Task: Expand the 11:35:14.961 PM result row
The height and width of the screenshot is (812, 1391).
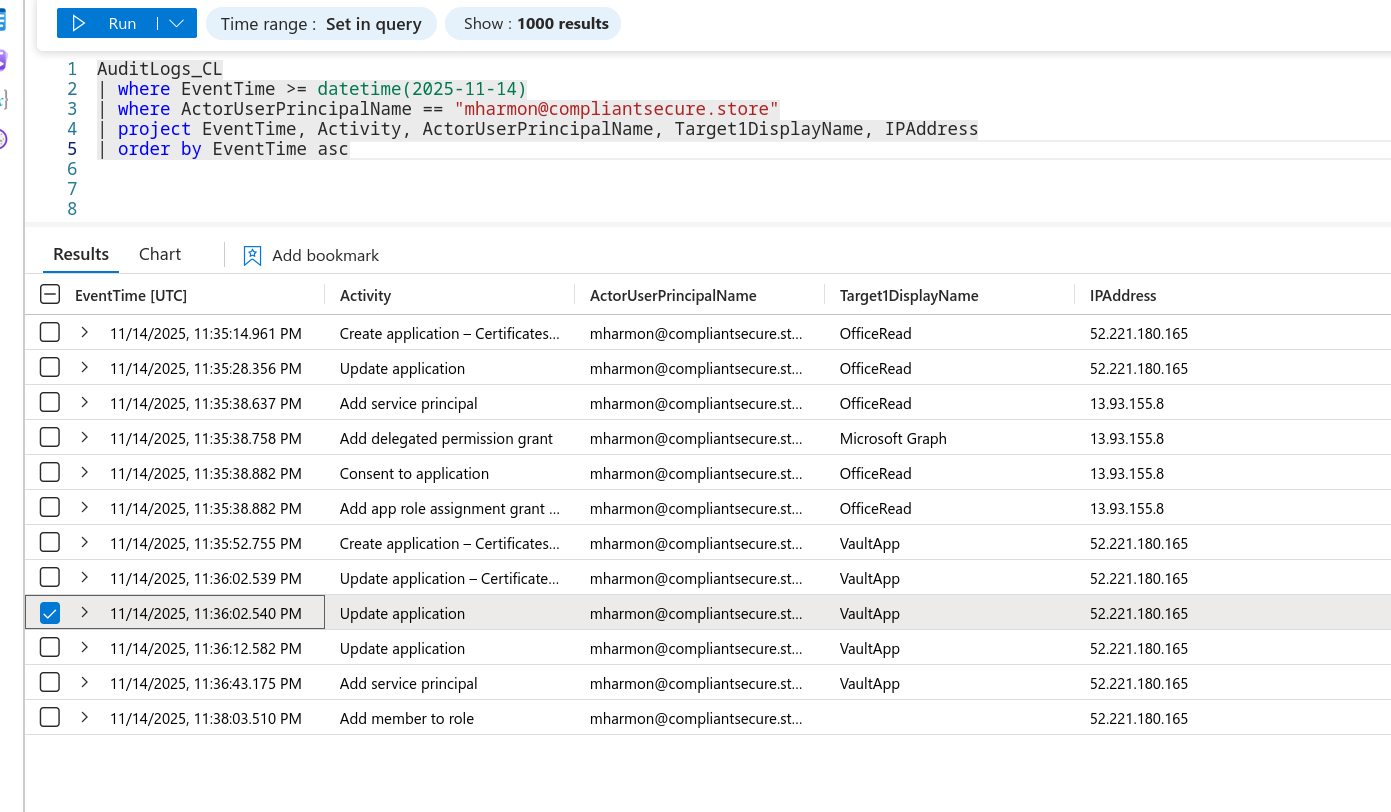Action: point(85,333)
